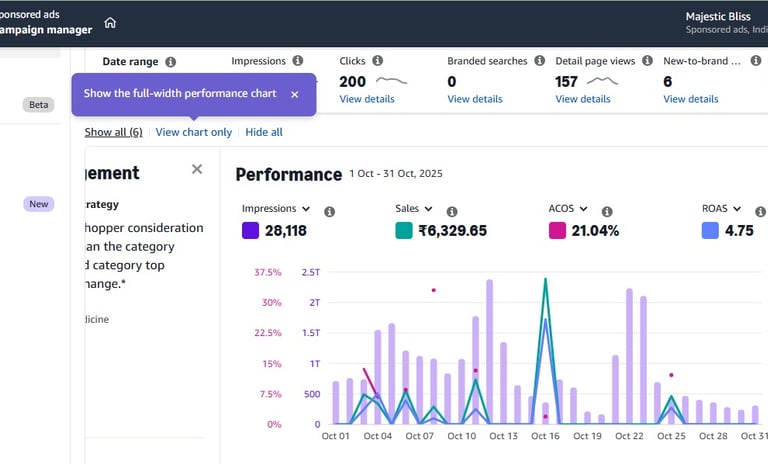Screen dimensions: 768x464
Task: Show info for Branded searches
Action: [x=539, y=60]
